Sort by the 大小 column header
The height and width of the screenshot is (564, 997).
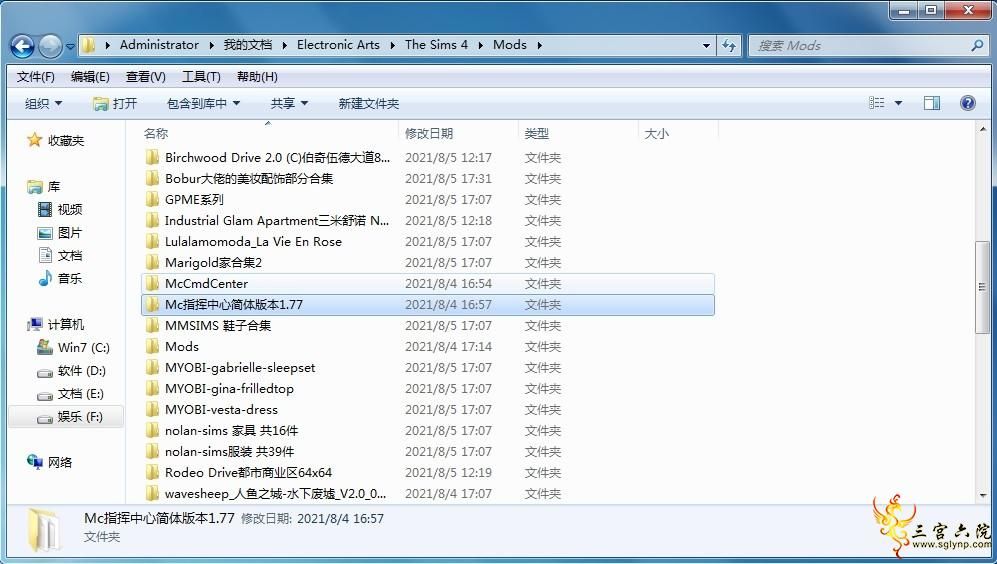point(657,134)
